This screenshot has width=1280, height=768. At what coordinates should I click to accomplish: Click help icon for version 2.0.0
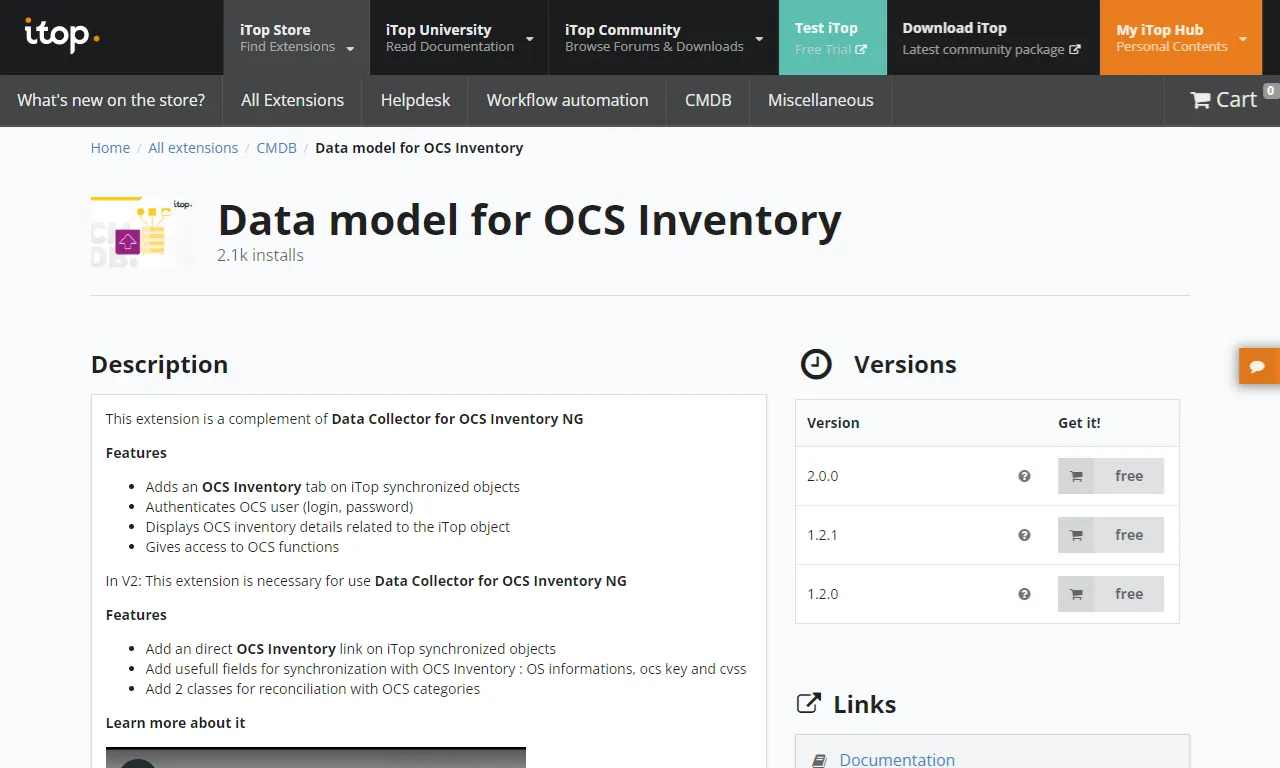click(x=1024, y=476)
